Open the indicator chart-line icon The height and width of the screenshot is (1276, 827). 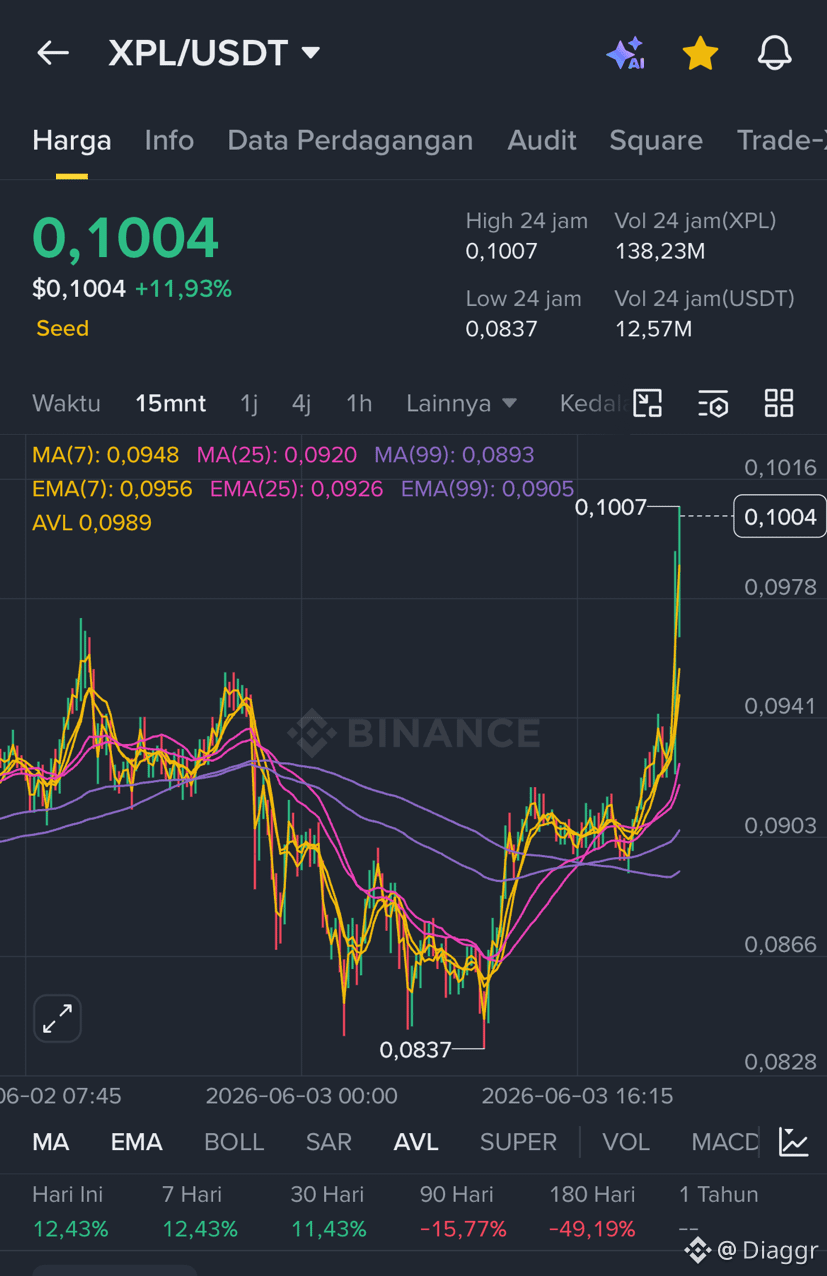pyautogui.click(x=794, y=1141)
